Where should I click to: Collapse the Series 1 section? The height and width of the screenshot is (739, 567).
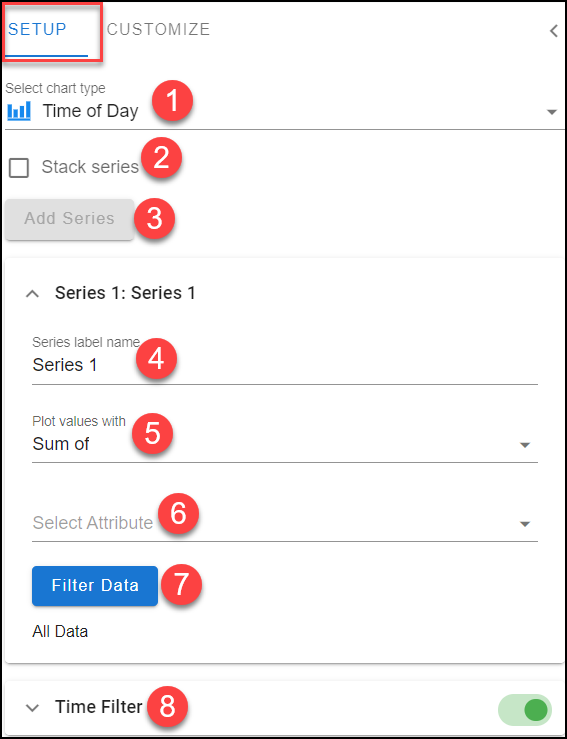32,294
